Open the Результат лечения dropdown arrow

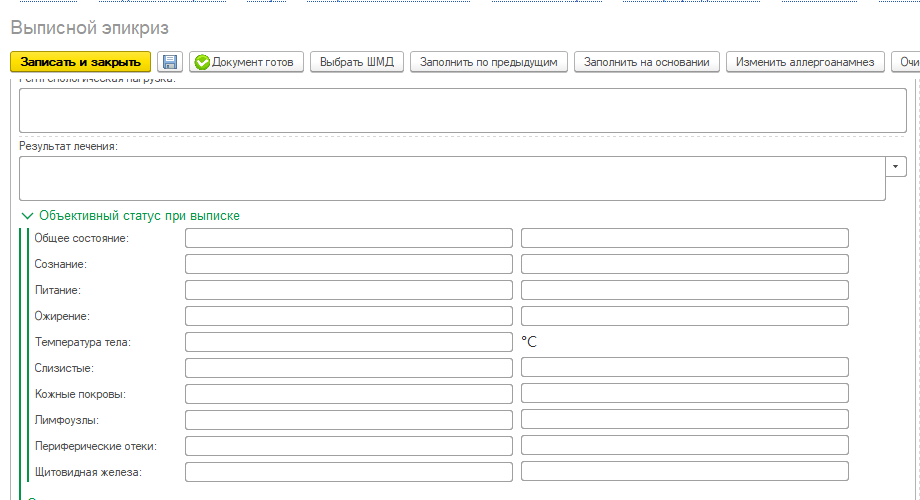click(x=897, y=166)
